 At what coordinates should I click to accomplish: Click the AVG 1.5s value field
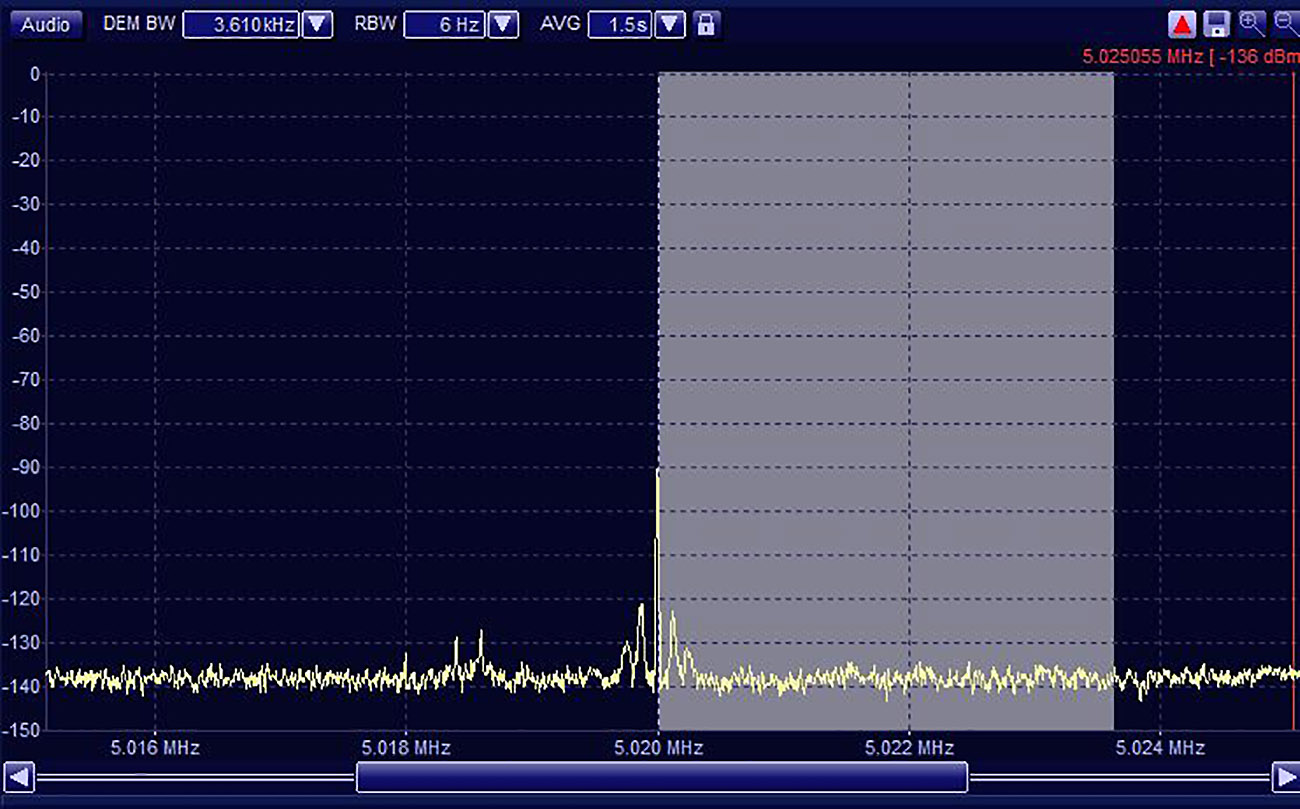pos(621,25)
